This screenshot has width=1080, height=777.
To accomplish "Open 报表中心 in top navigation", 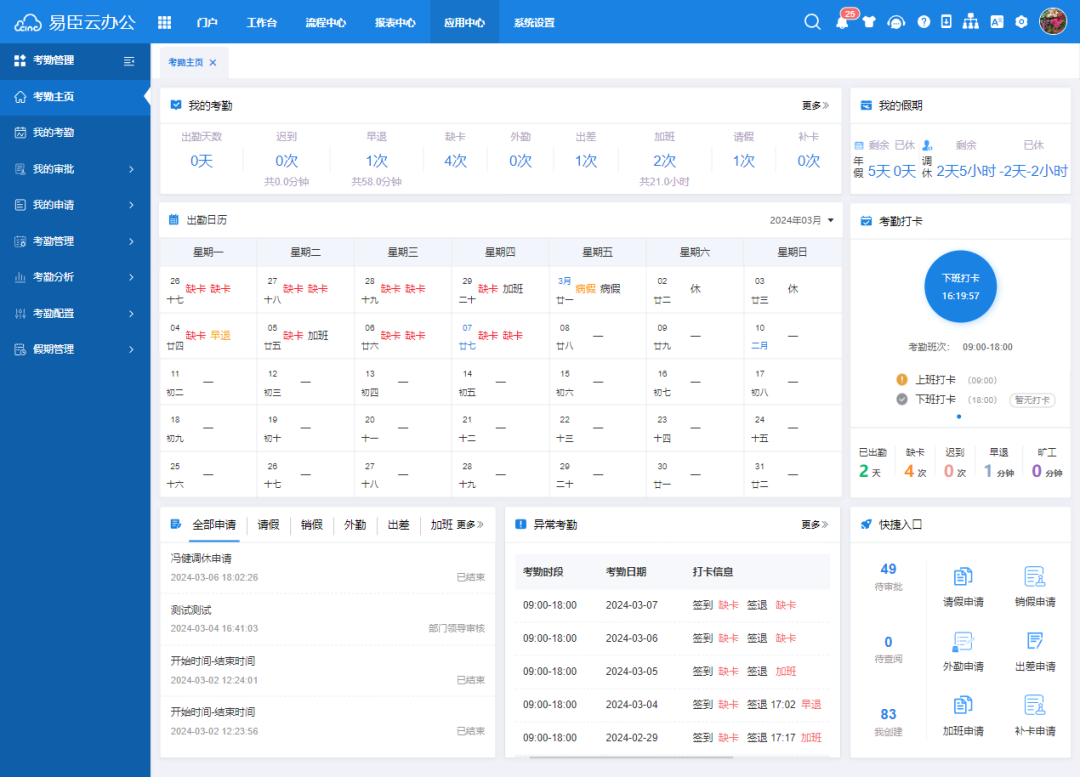I will (395, 22).
